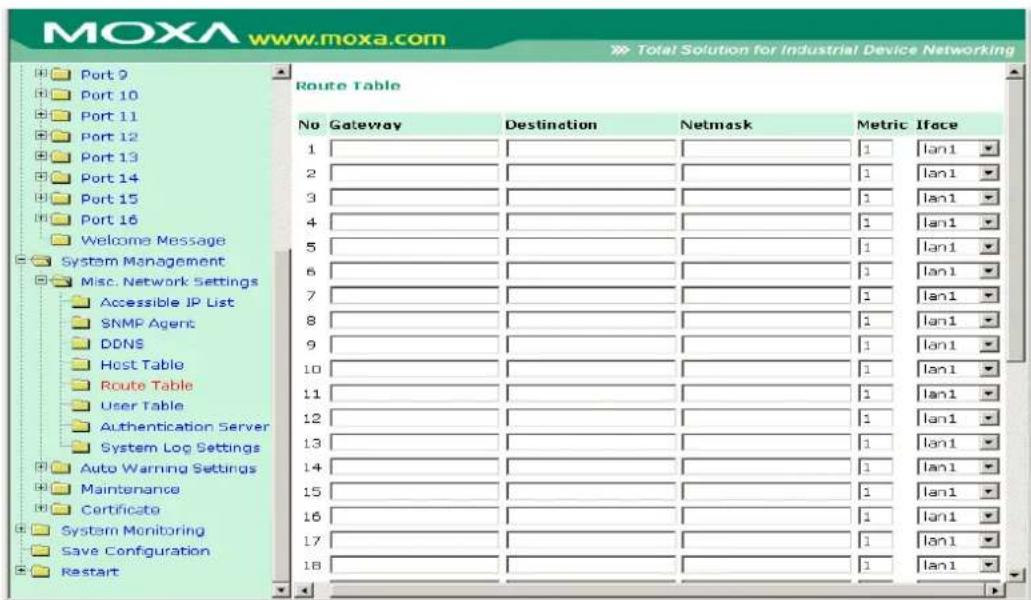Click the MOXA logo in the header
This screenshot has width=1031, height=600.
pos(141,33)
